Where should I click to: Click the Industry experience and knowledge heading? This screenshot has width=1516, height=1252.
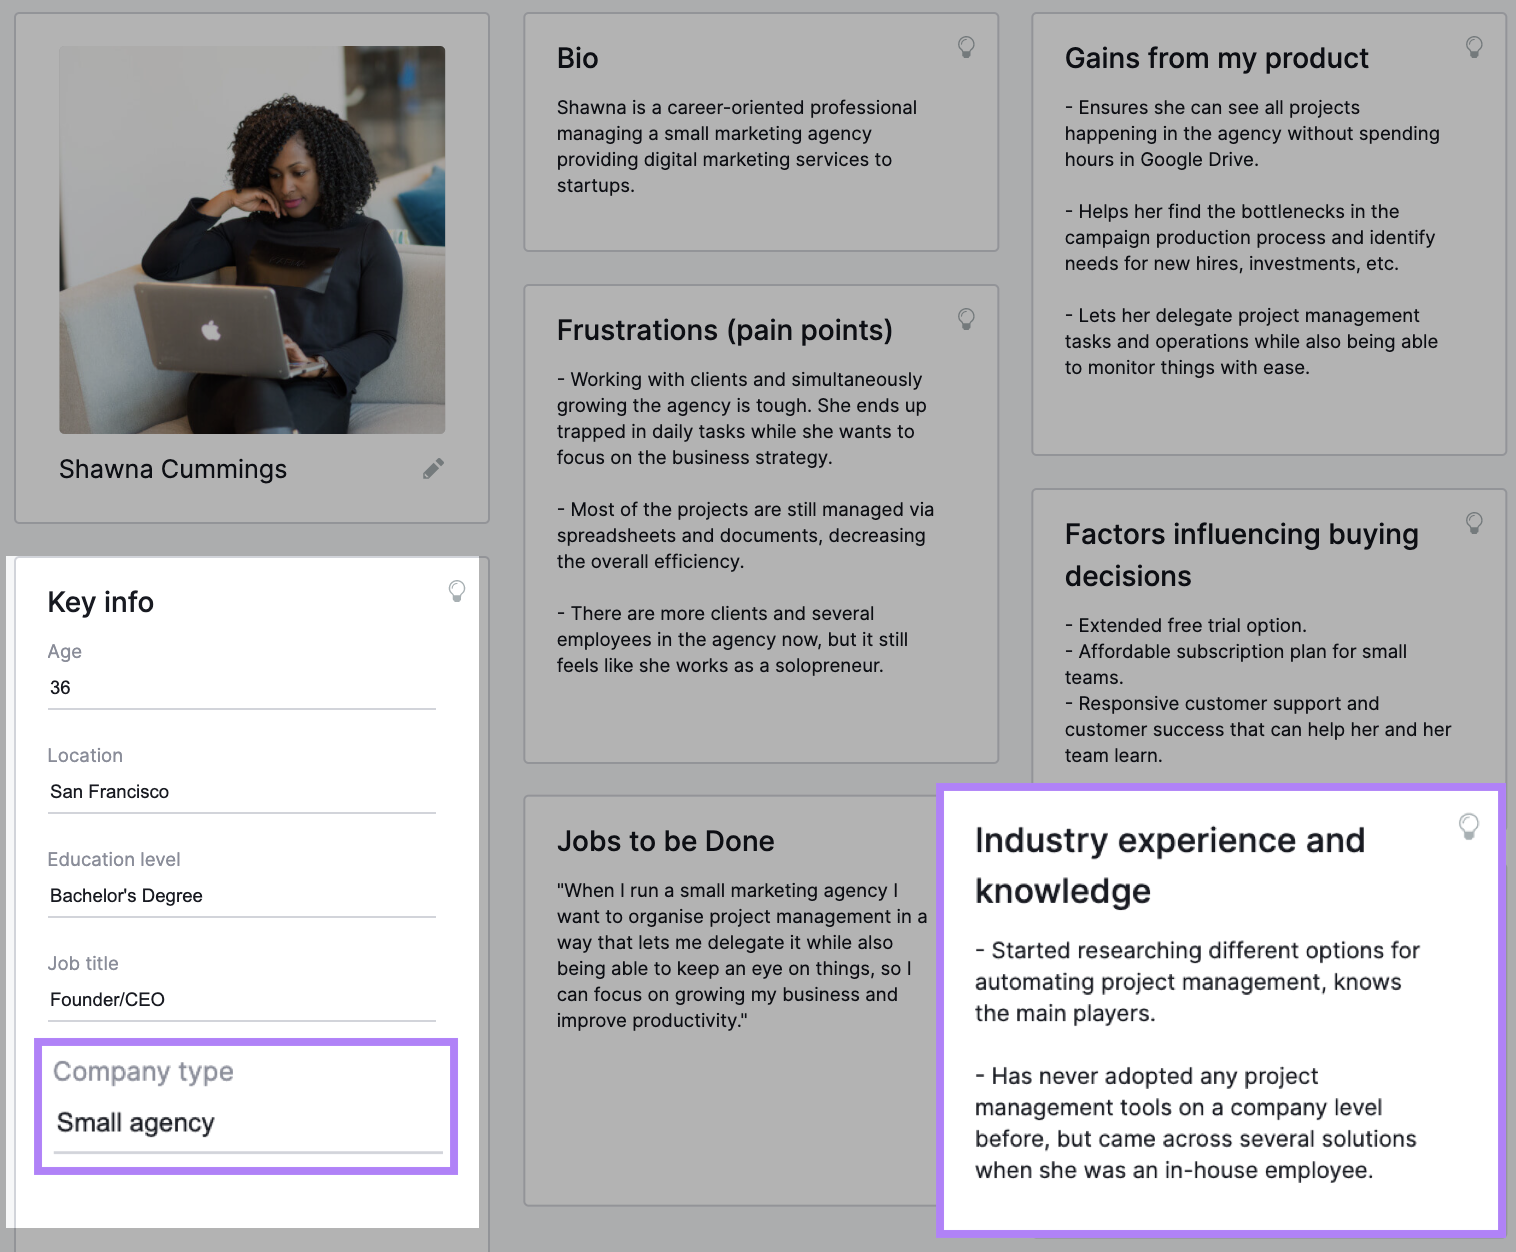1170,865
